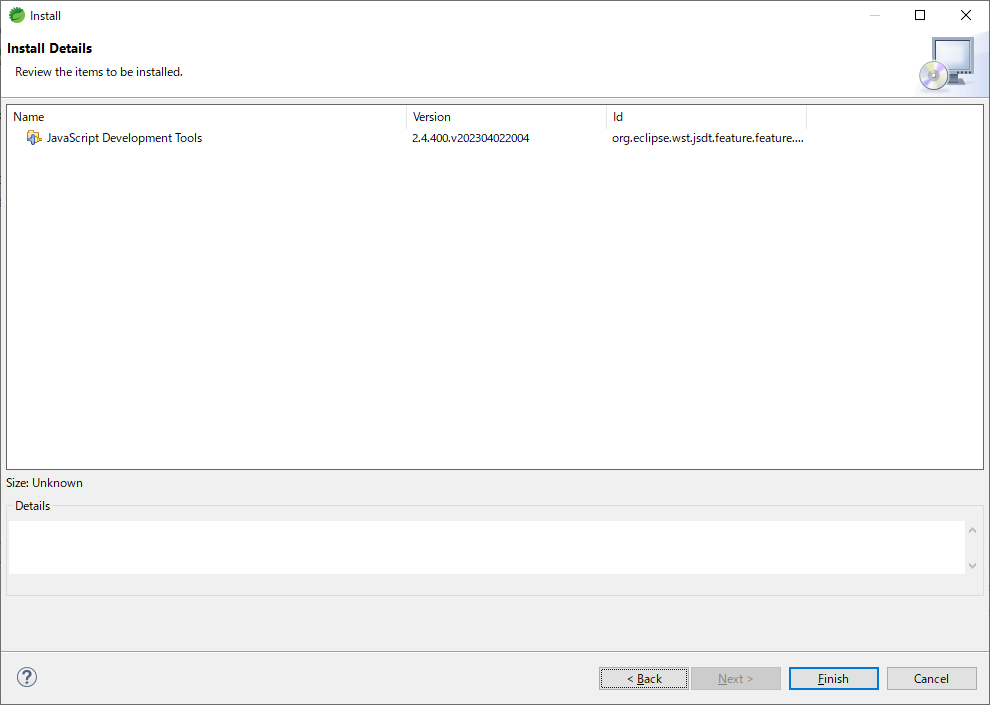The image size is (990, 705).
Task: Click Details scrollbar up arrow
Action: coord(972,530)
